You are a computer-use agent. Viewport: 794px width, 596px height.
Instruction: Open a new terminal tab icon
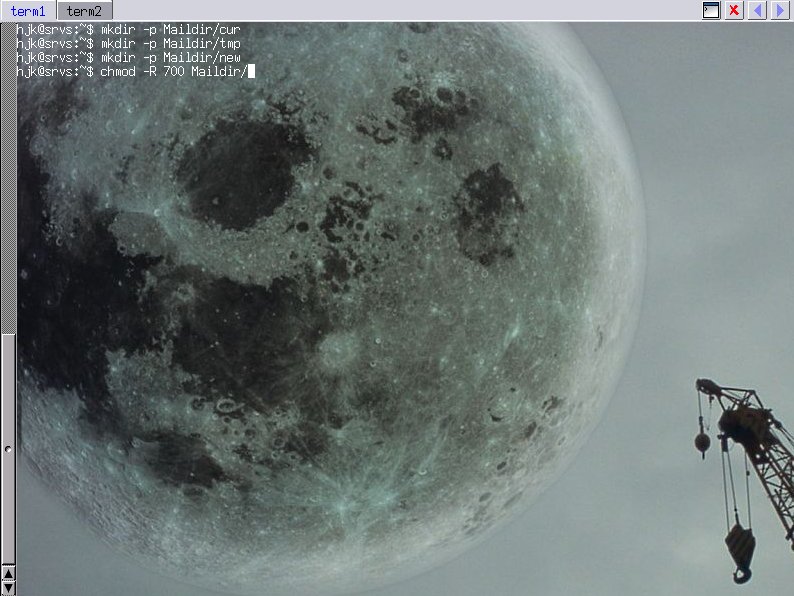point(711,10)
